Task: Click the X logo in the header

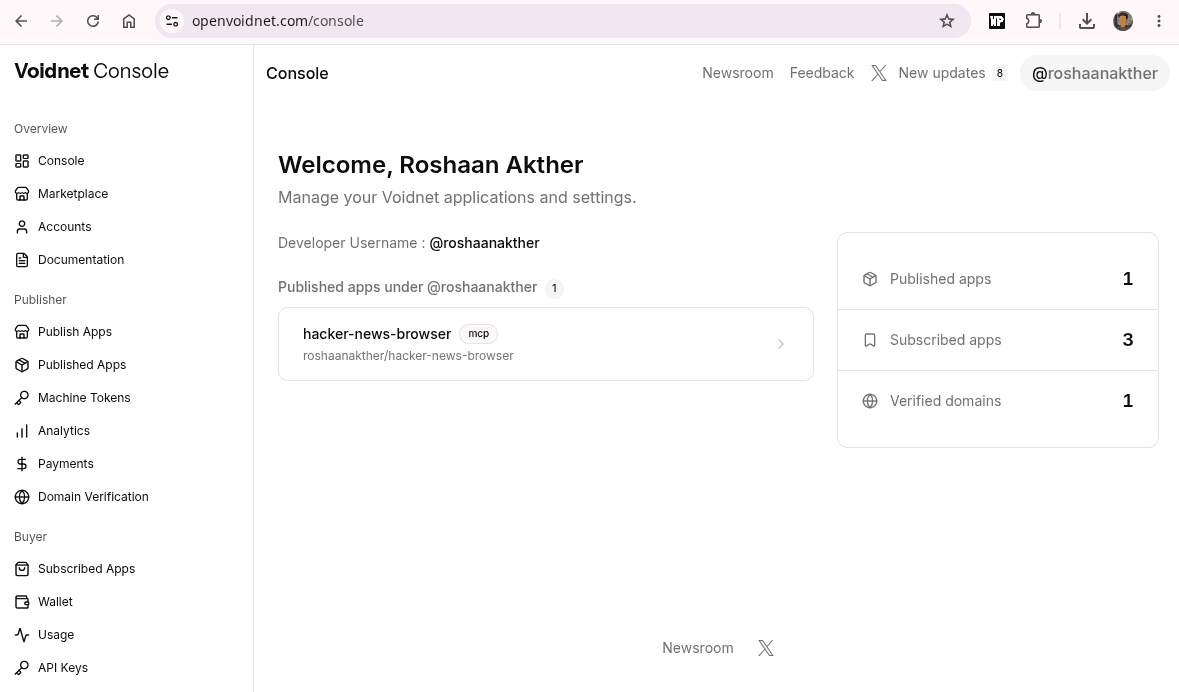Action: point(878,73)
